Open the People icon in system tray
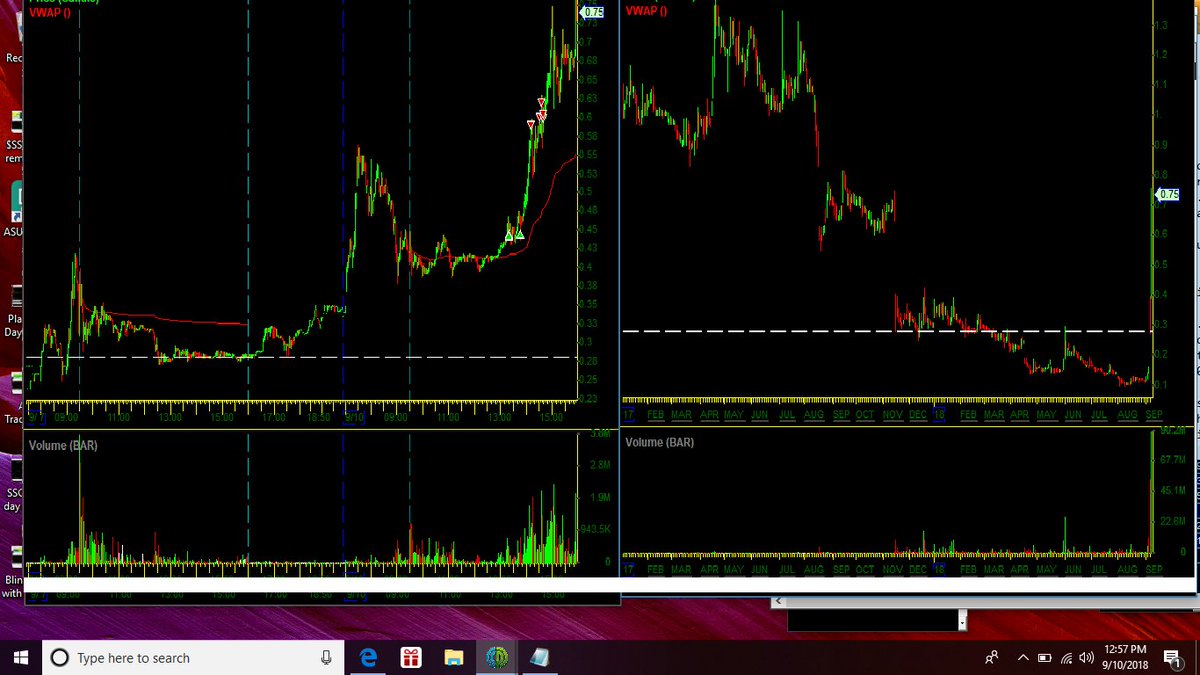Viewport: 1200px width, 675px height. [x=991, y=657]
